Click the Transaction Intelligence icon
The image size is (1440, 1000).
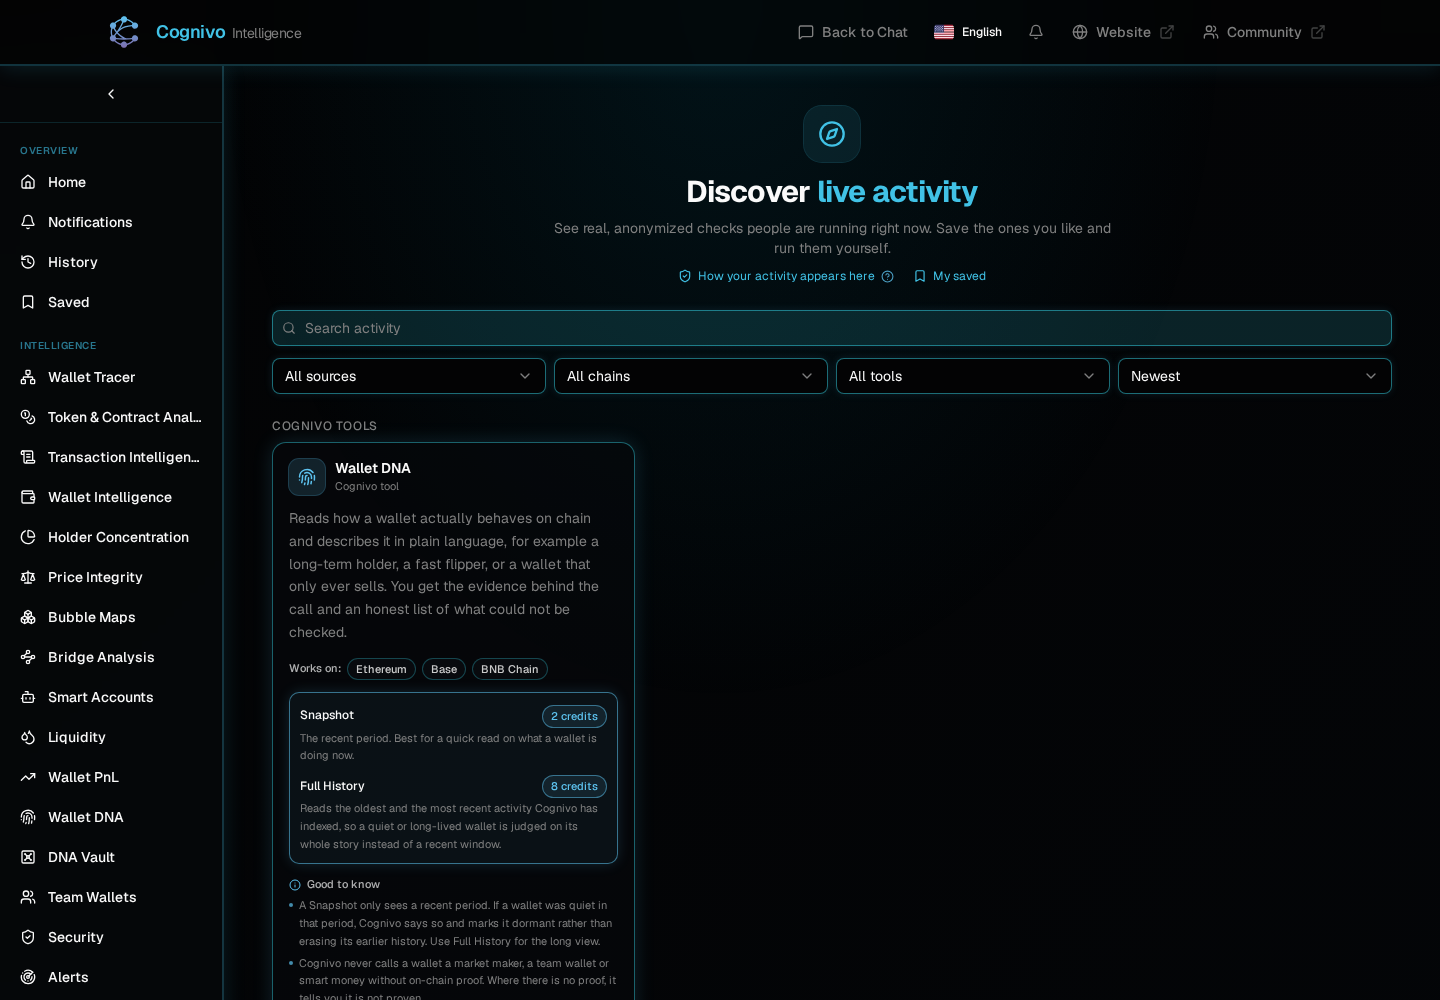point(28,457)
